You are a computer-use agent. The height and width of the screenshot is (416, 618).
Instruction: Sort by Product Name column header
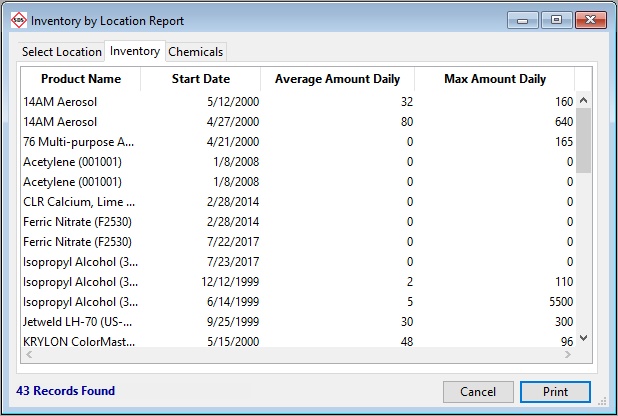[81, 79]
